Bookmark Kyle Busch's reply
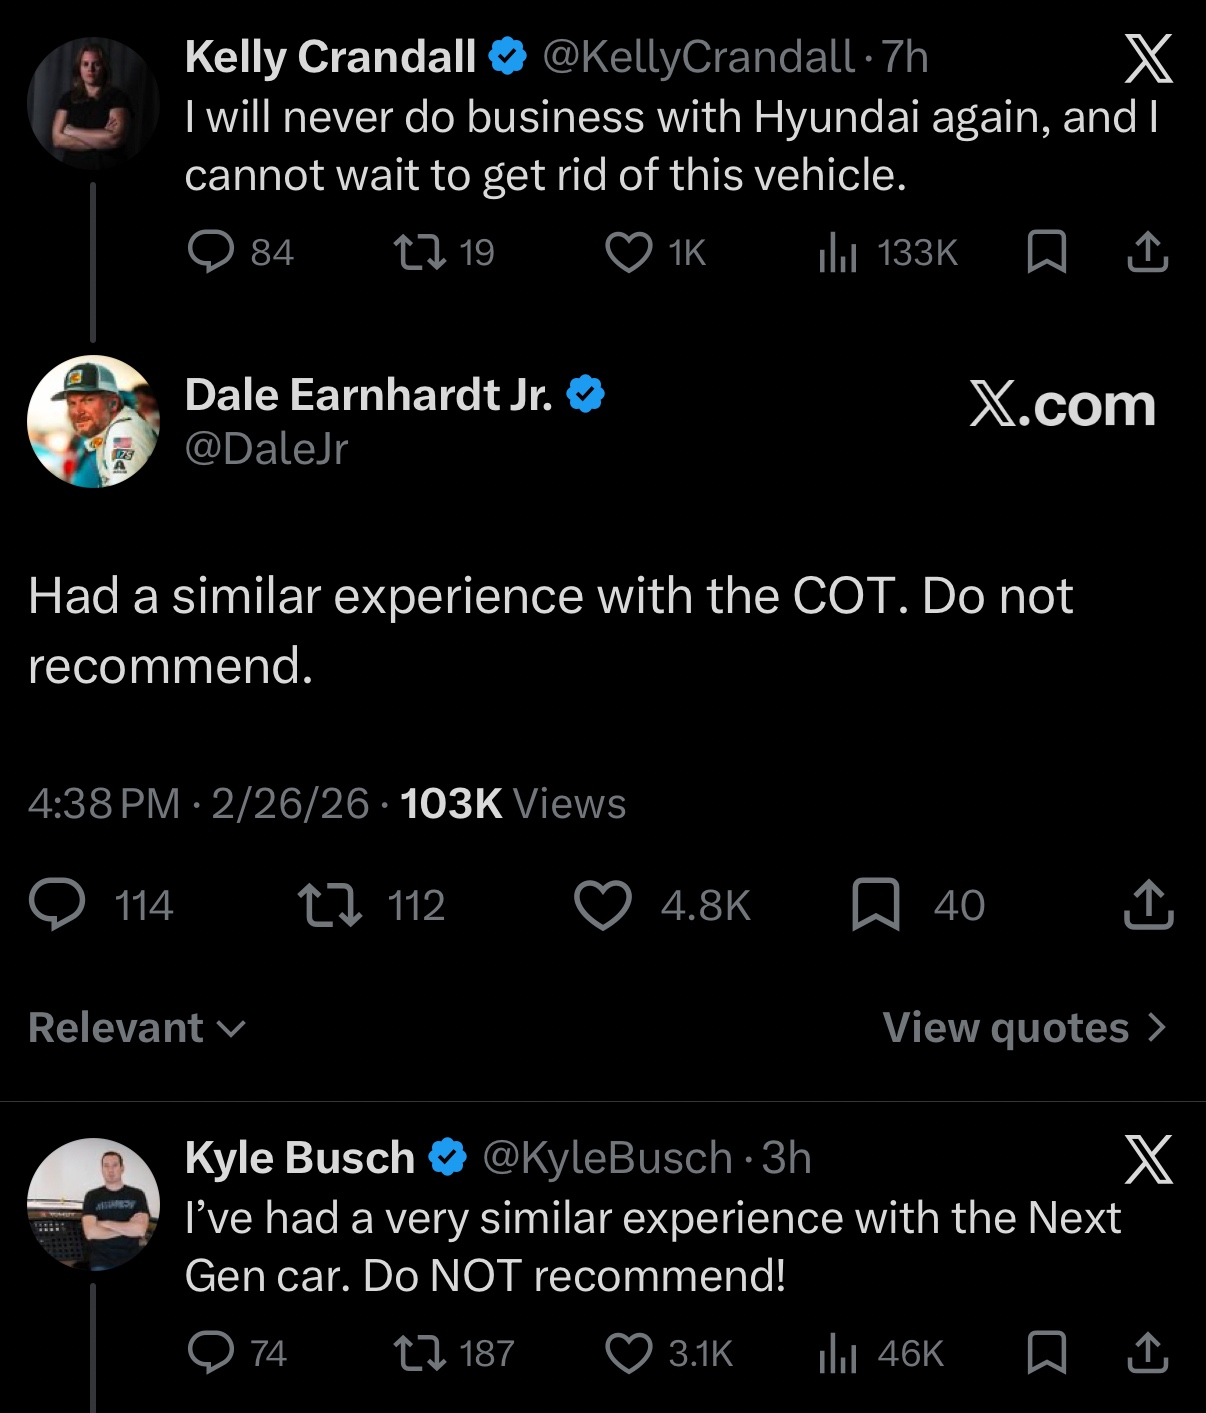Screen dimensions: 1206x1413 (1047, 1354)
